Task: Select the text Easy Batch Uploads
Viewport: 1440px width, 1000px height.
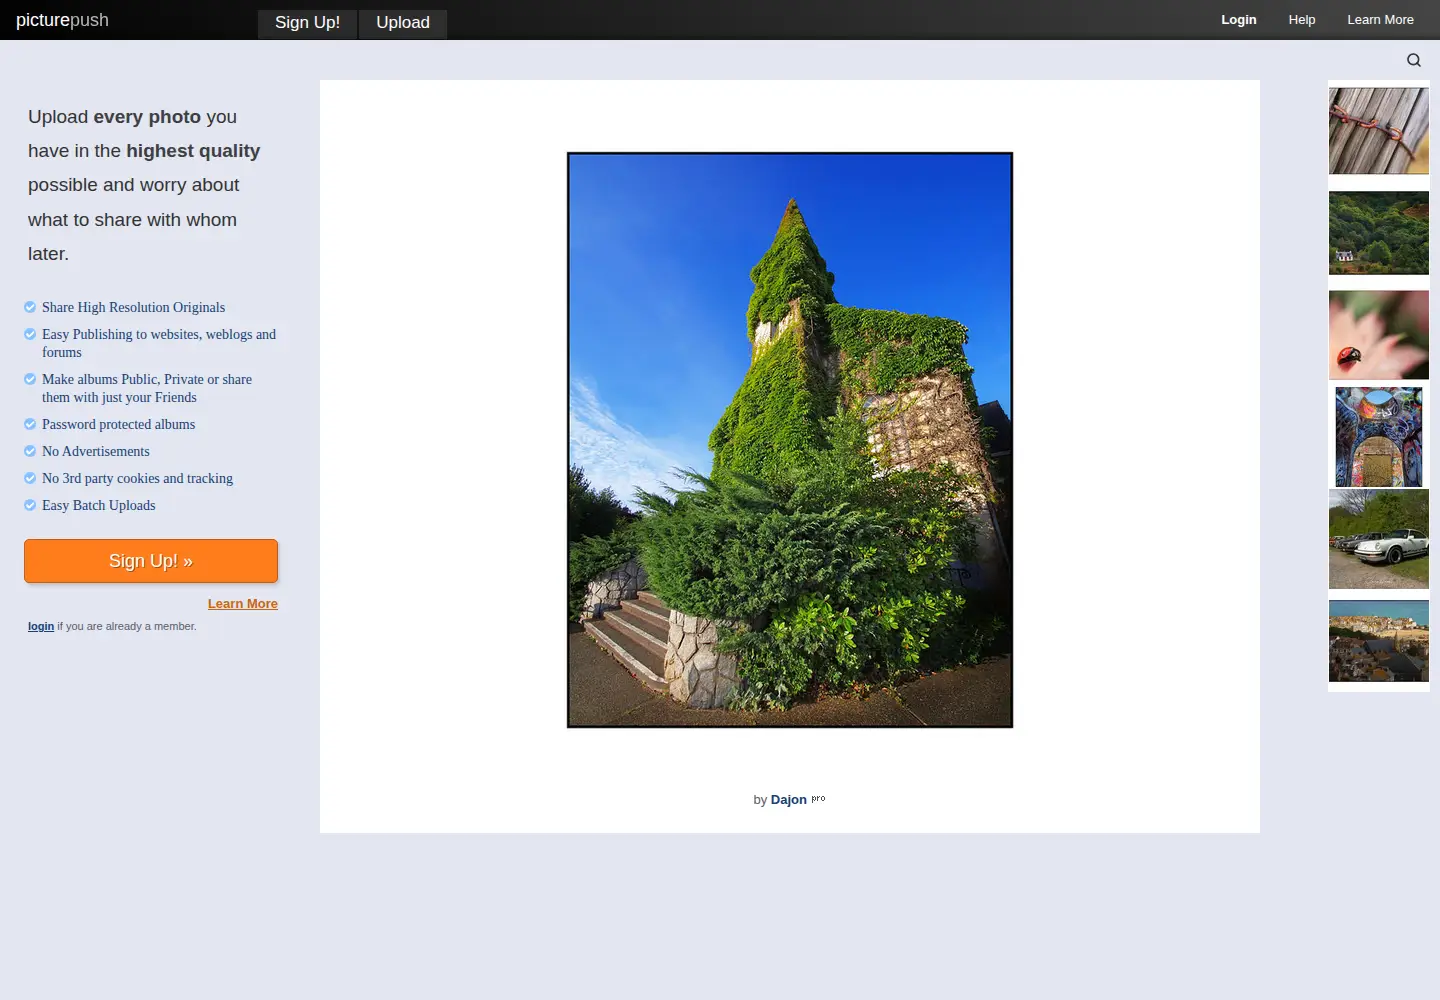Action: click(99, 506)
